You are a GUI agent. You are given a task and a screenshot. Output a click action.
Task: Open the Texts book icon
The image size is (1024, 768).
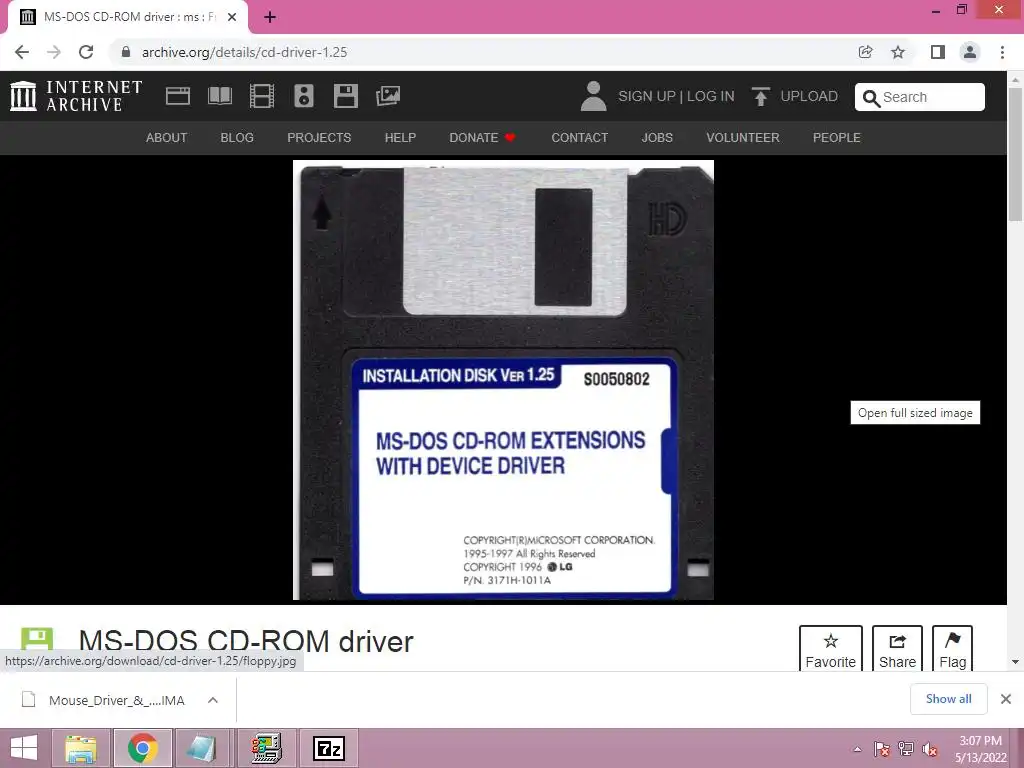click(x=219, y=96)
